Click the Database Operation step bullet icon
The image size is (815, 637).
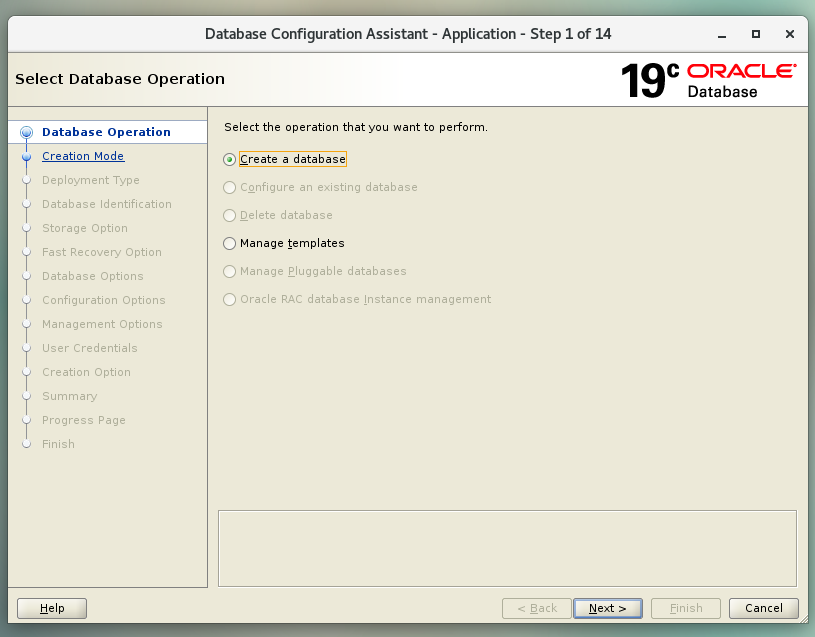[27, 132]
